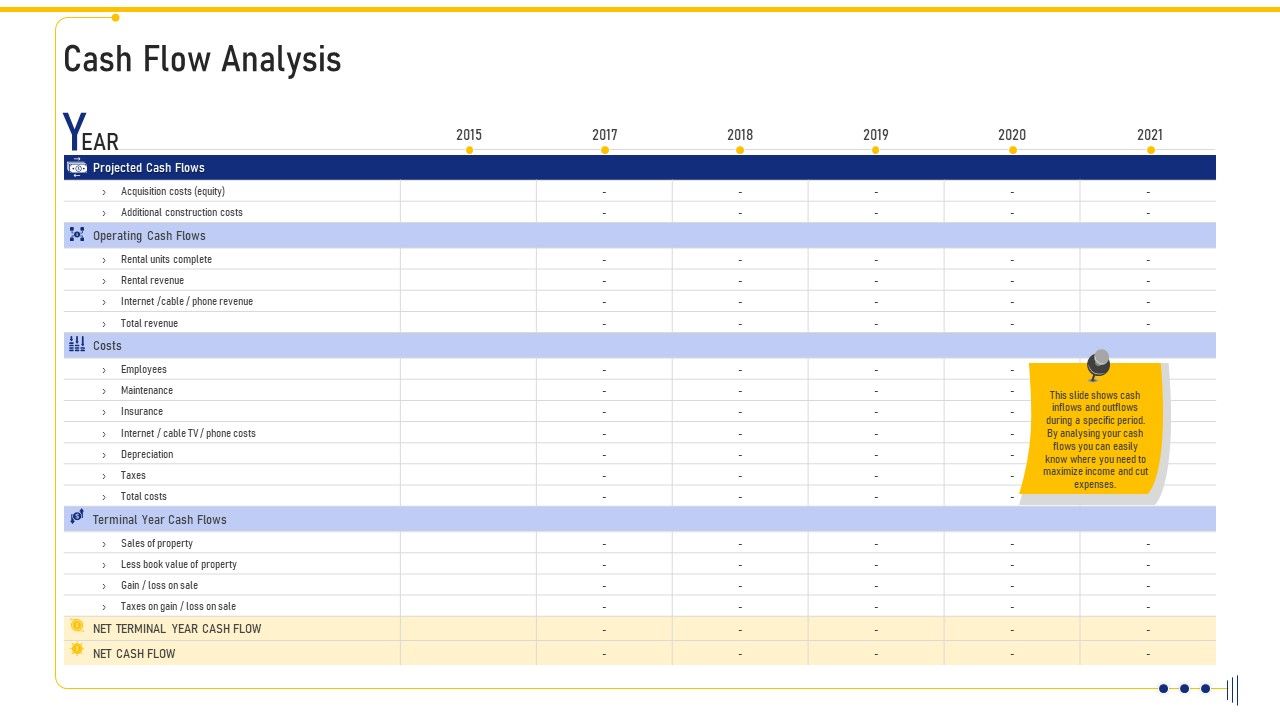
Task: Click the chevron beside Rental revenue
Action: click(x=104, y=280)
